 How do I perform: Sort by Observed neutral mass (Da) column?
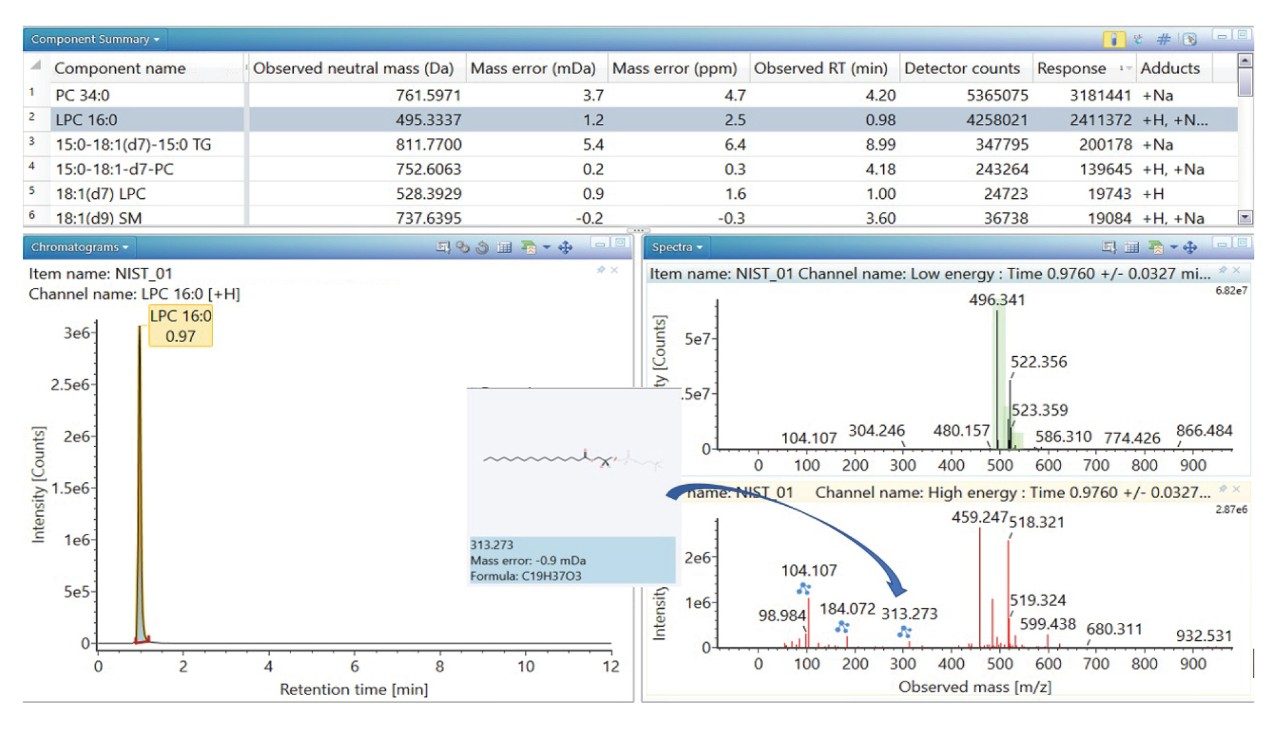click(x=357, y=68)
